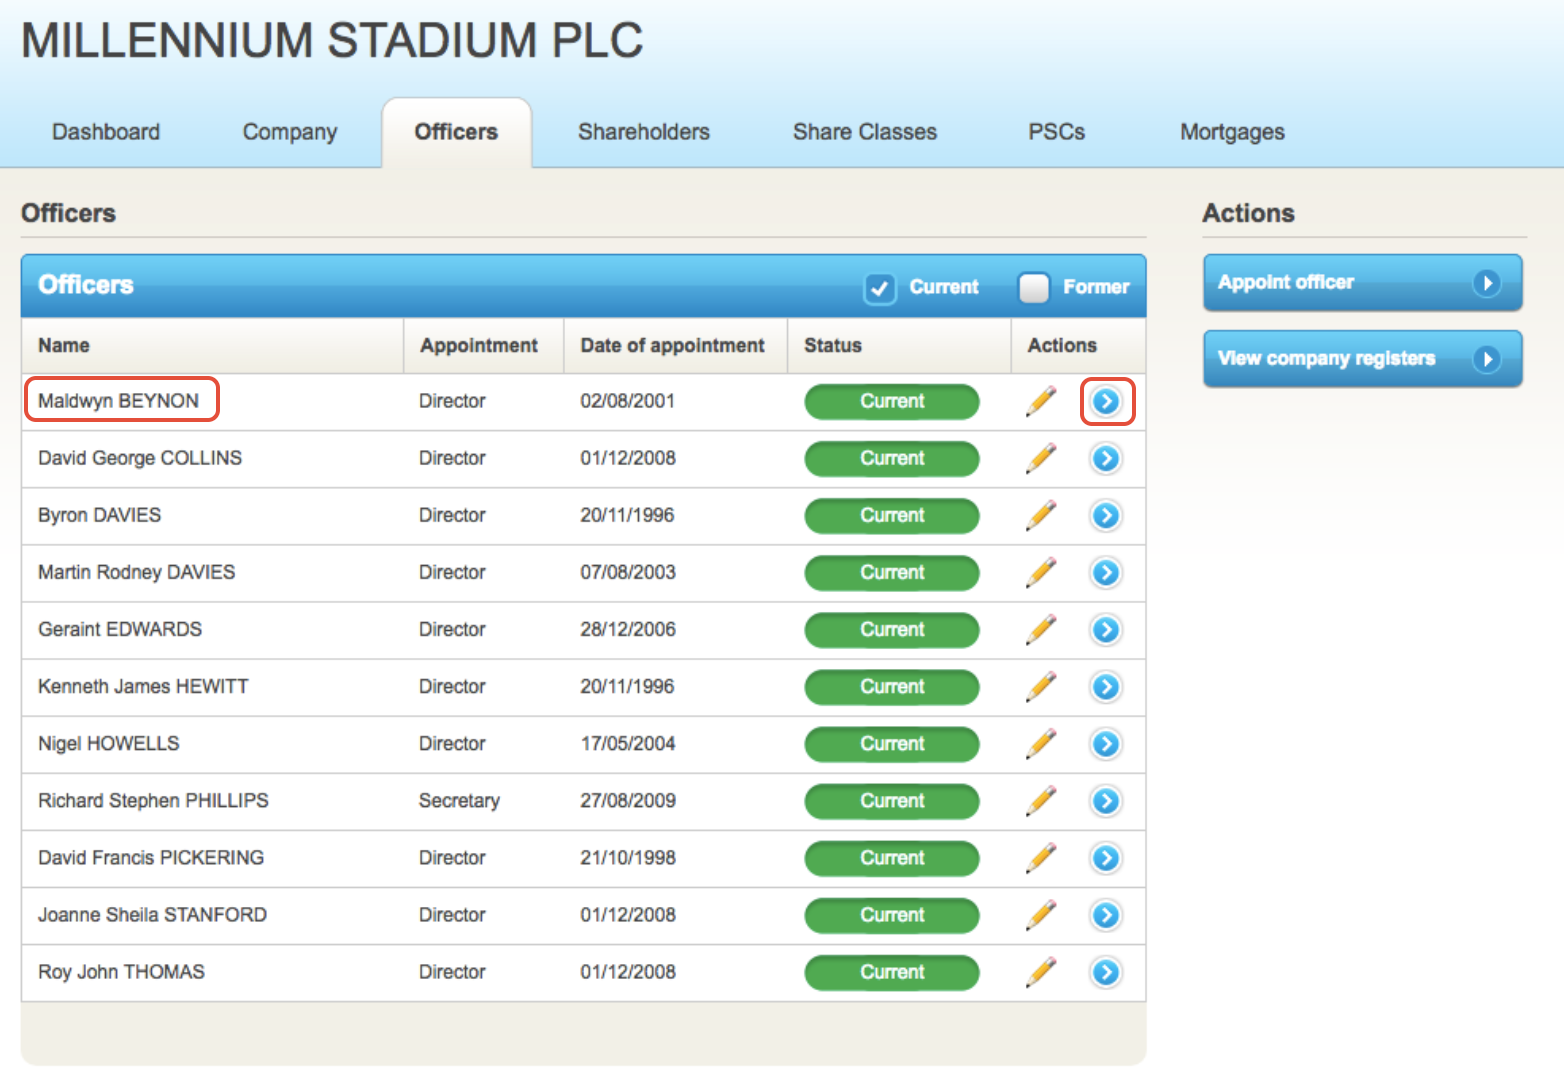Screen dimensions: 1564x1077
Task: Click appointment date 02/08/2001
Action: [627, 401]
